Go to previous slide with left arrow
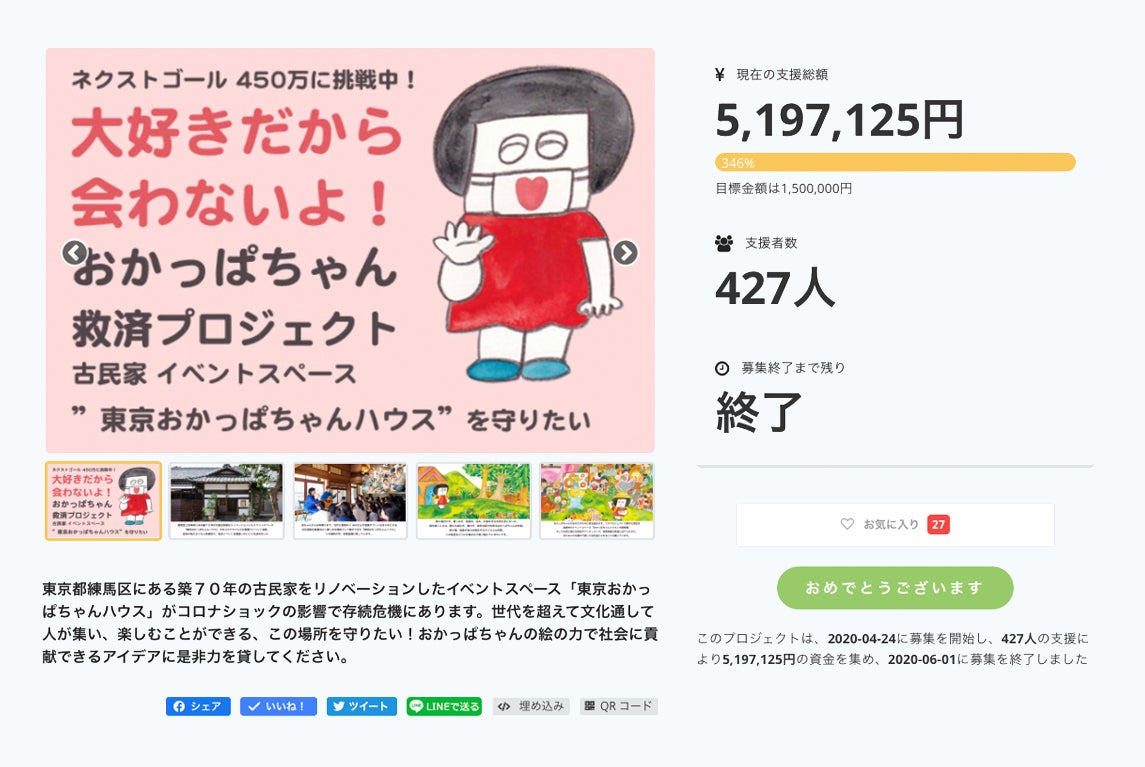The width and height of the screenshot is (1145, 767). click(74, 253)
